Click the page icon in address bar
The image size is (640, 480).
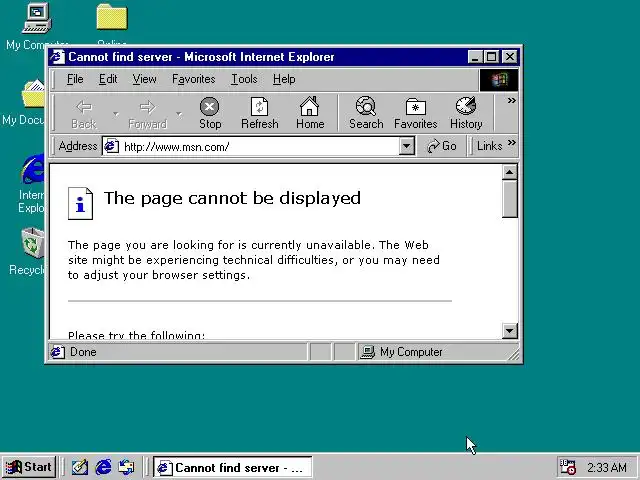111,146
